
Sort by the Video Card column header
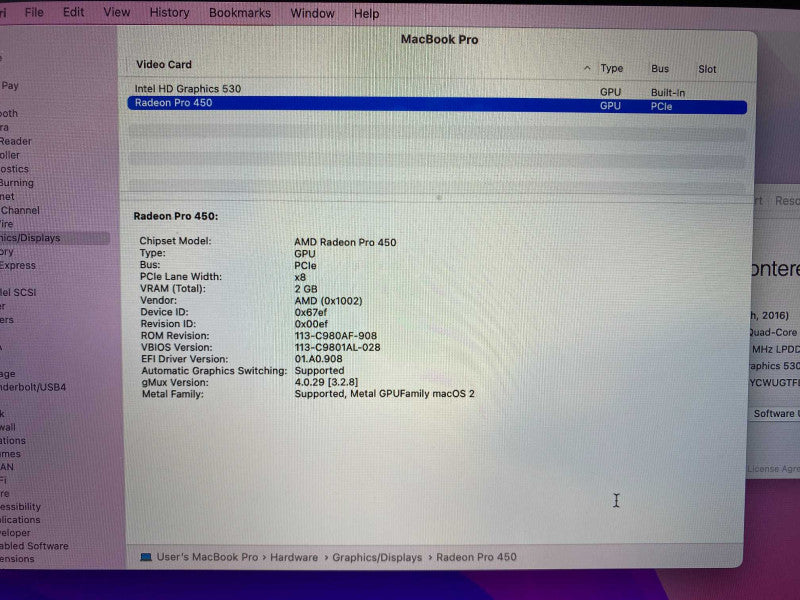point(164,65)
